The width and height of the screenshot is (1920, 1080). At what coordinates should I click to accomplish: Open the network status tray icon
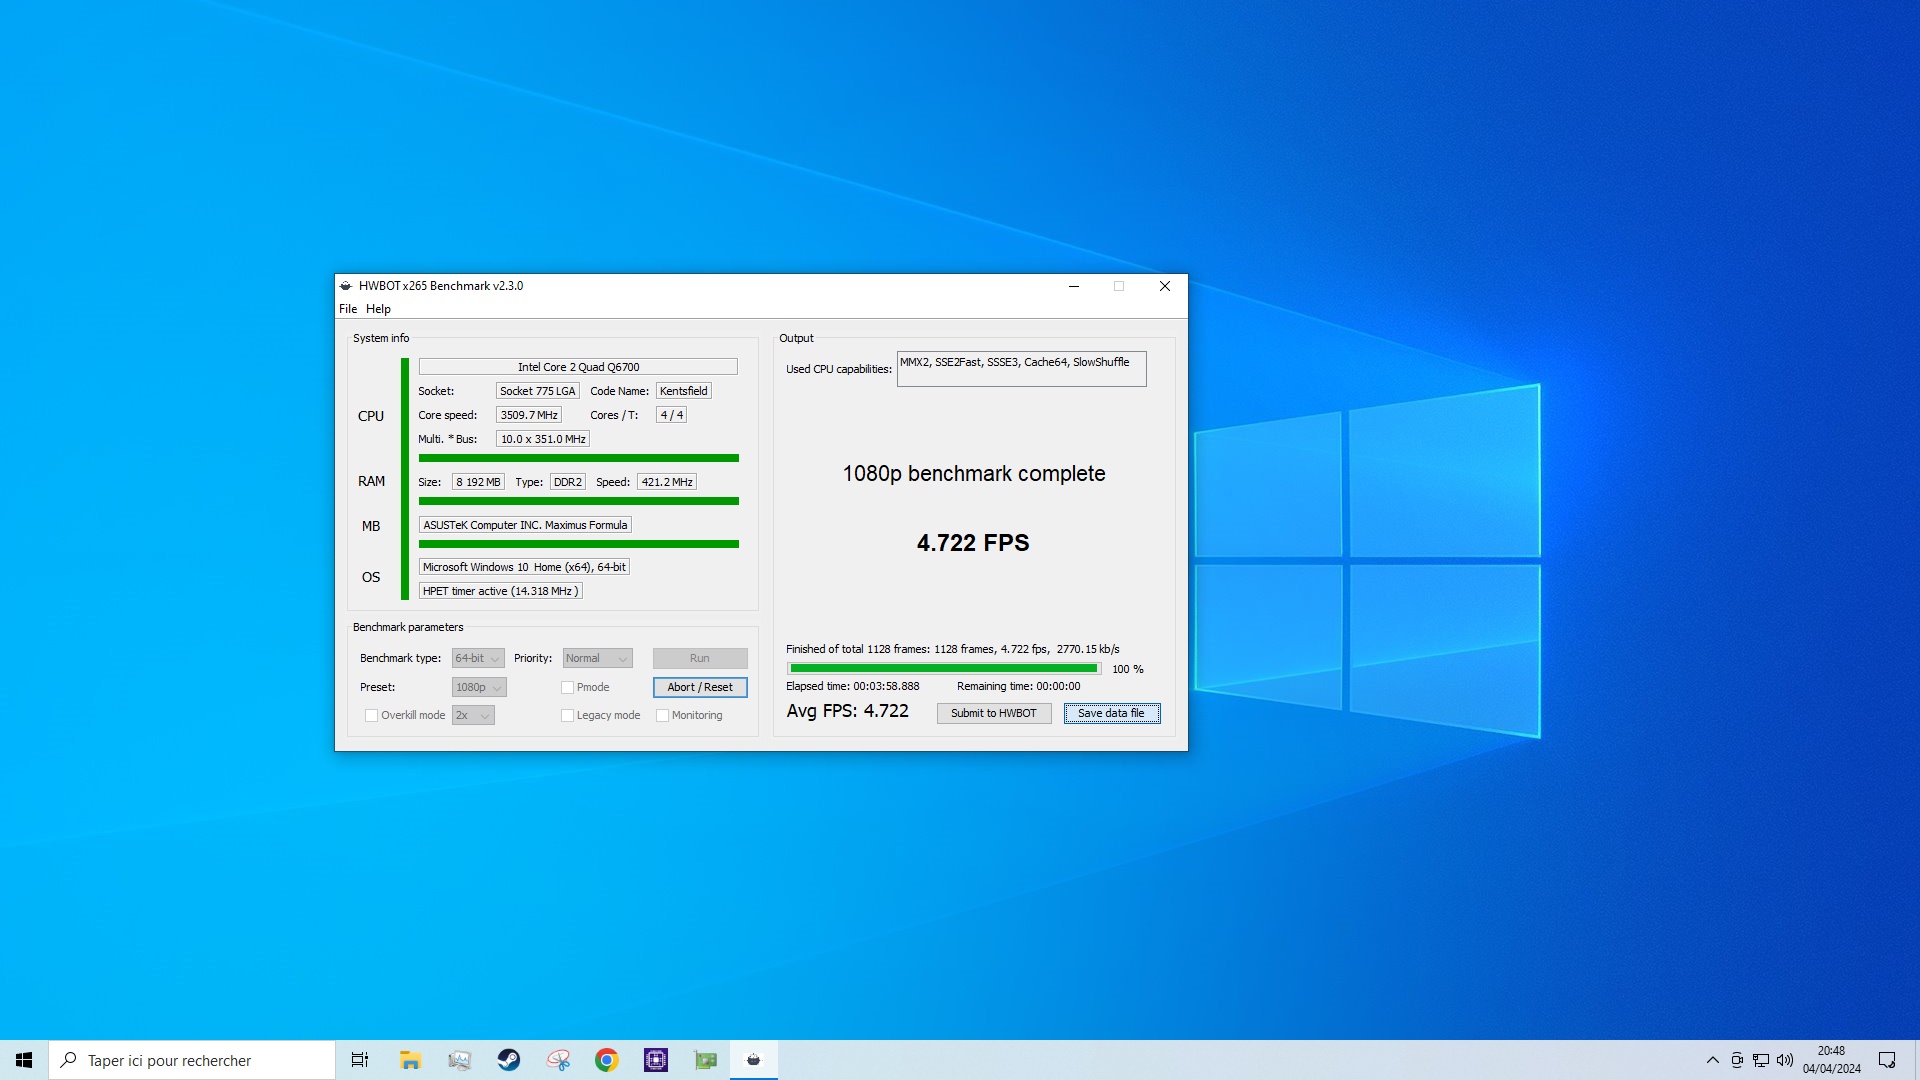click(x=1761, y=1060)
